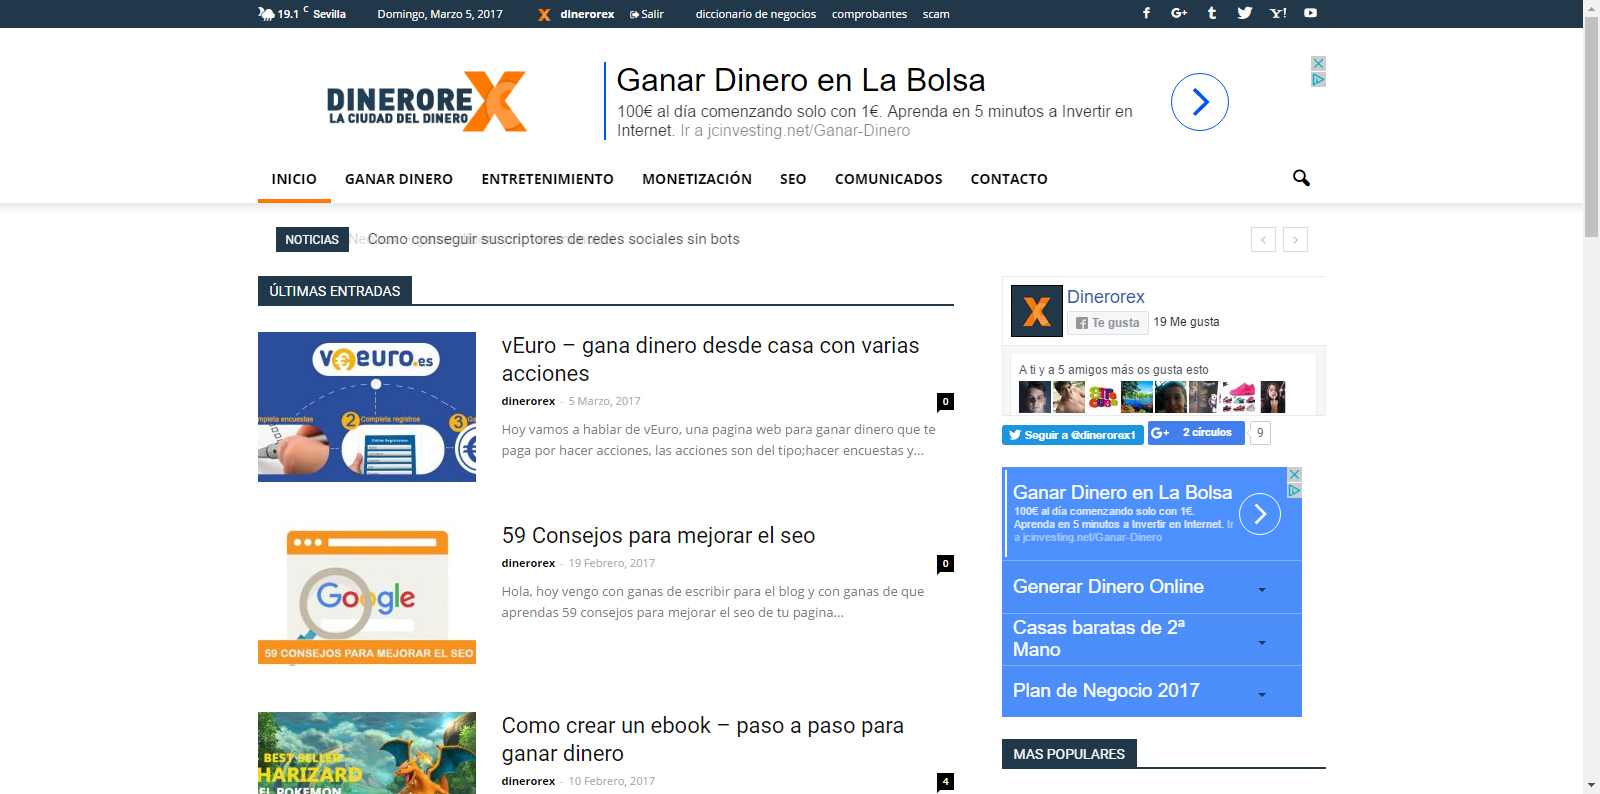Image resolution: width=1600 pixels, height=794 pixels.
Task: Click the ÚLTIMAS ENTRADAS section header
Action: pos(335,291)
